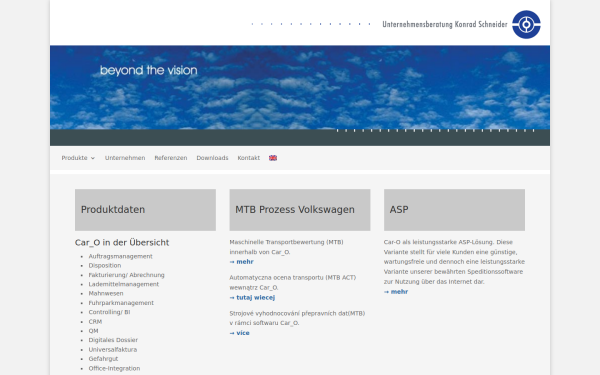This screenshot has width=600, height=375.
Task: Click the Unternehmensberatung Konrad Schneider title
Action: (445, 24)
